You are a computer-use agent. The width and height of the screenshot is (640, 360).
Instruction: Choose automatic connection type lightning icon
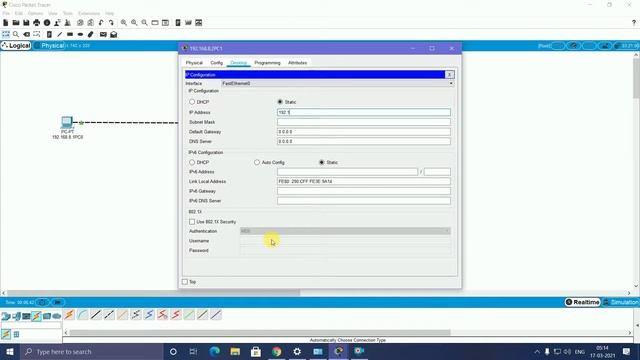click(x=69, y=315)
